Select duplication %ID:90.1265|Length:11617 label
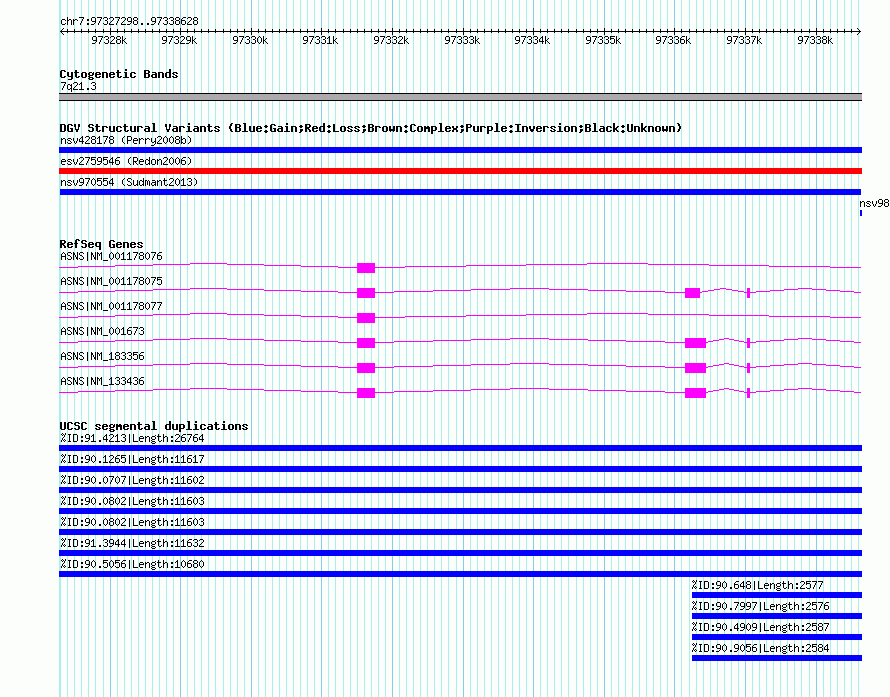The height and width of the screenshot is (697, 890). 132,460
